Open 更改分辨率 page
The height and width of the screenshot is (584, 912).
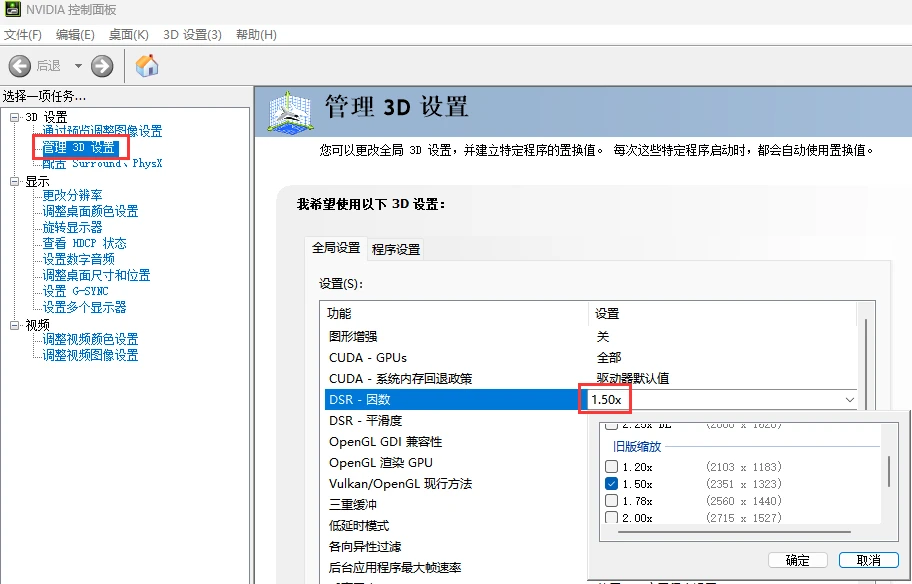[72, 195]
